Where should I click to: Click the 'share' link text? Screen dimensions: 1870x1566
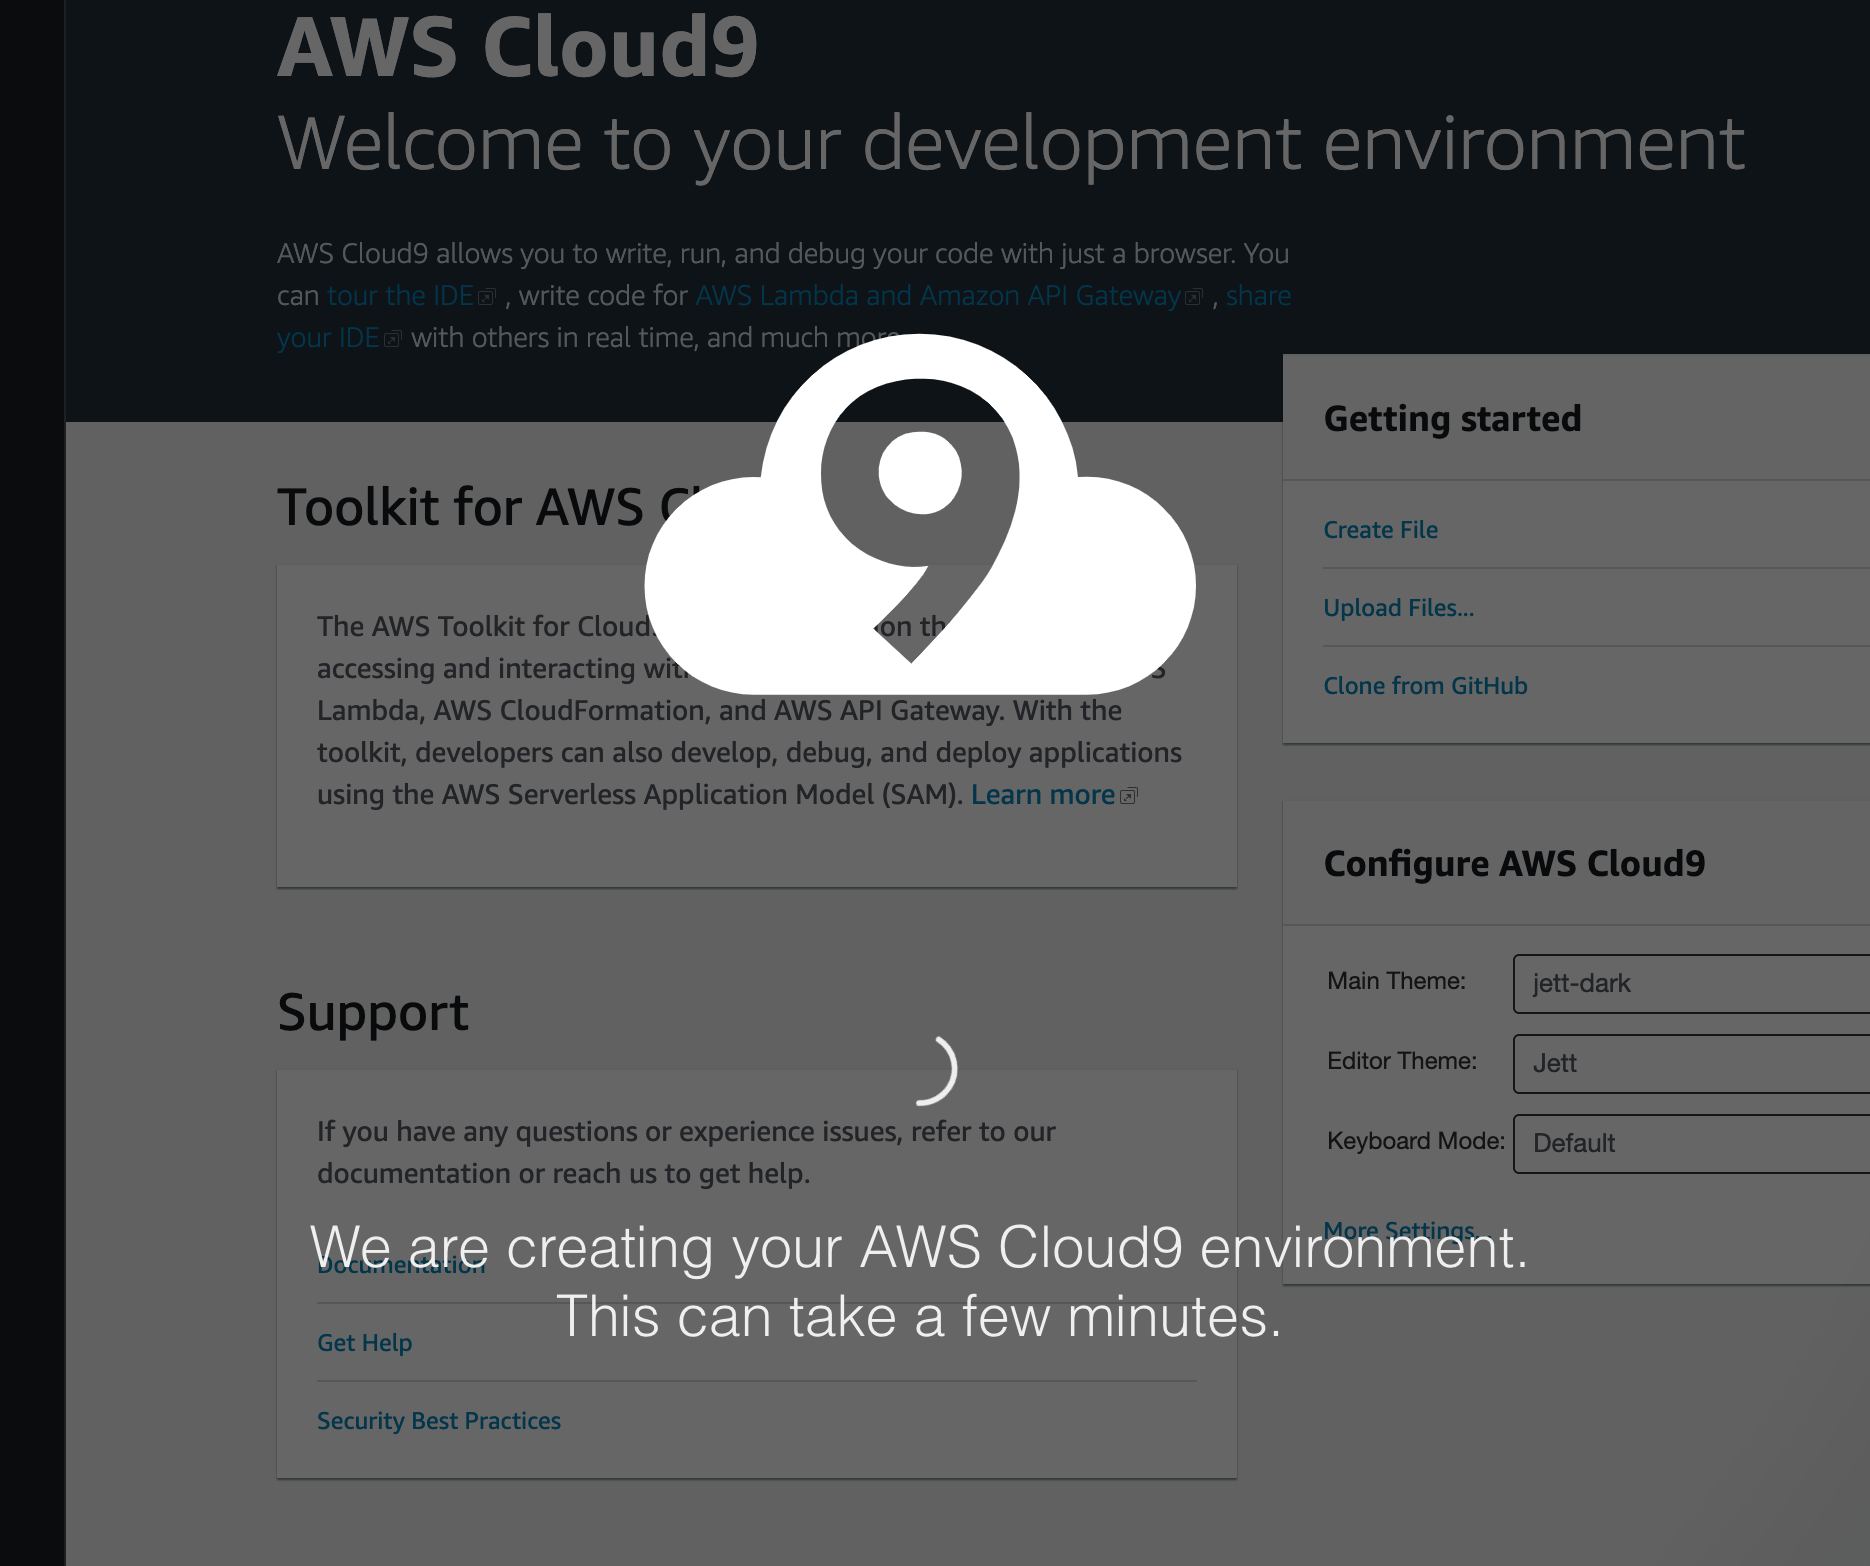(x=1258, y=296)
